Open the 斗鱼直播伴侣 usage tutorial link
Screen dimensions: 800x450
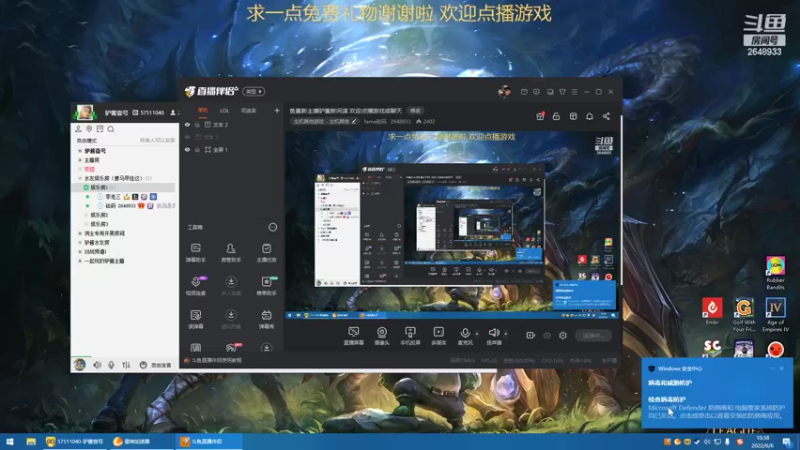pyautogui.click(x=216, y=360)
